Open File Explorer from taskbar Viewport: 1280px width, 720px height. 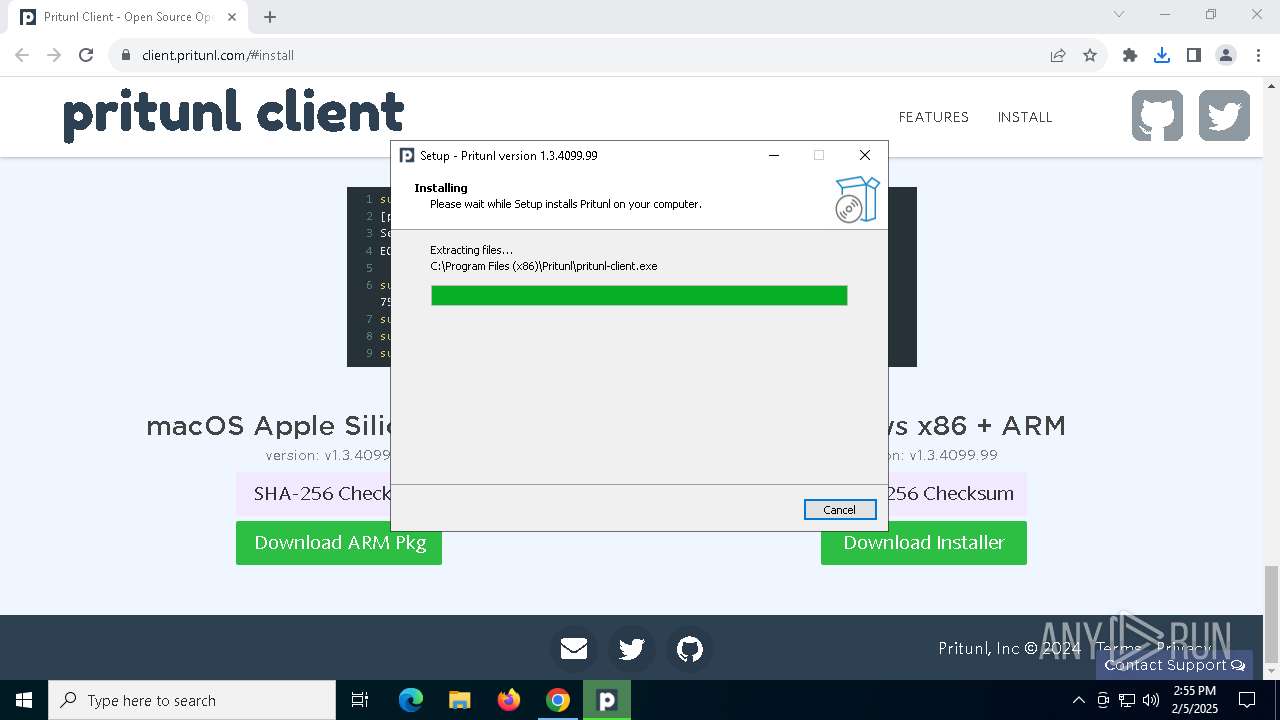[460, 700]
